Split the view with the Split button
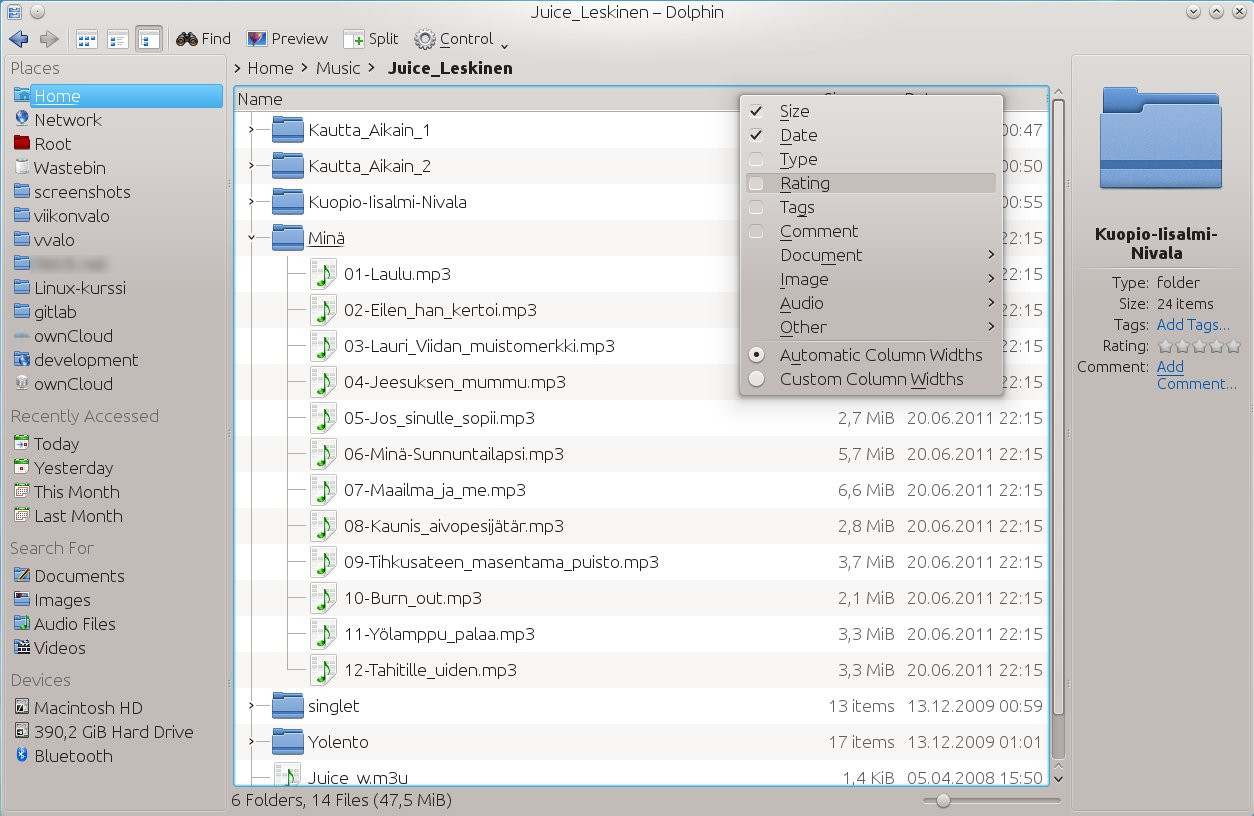This screenshot has height=816, width=1254. (x=371, y=39)
